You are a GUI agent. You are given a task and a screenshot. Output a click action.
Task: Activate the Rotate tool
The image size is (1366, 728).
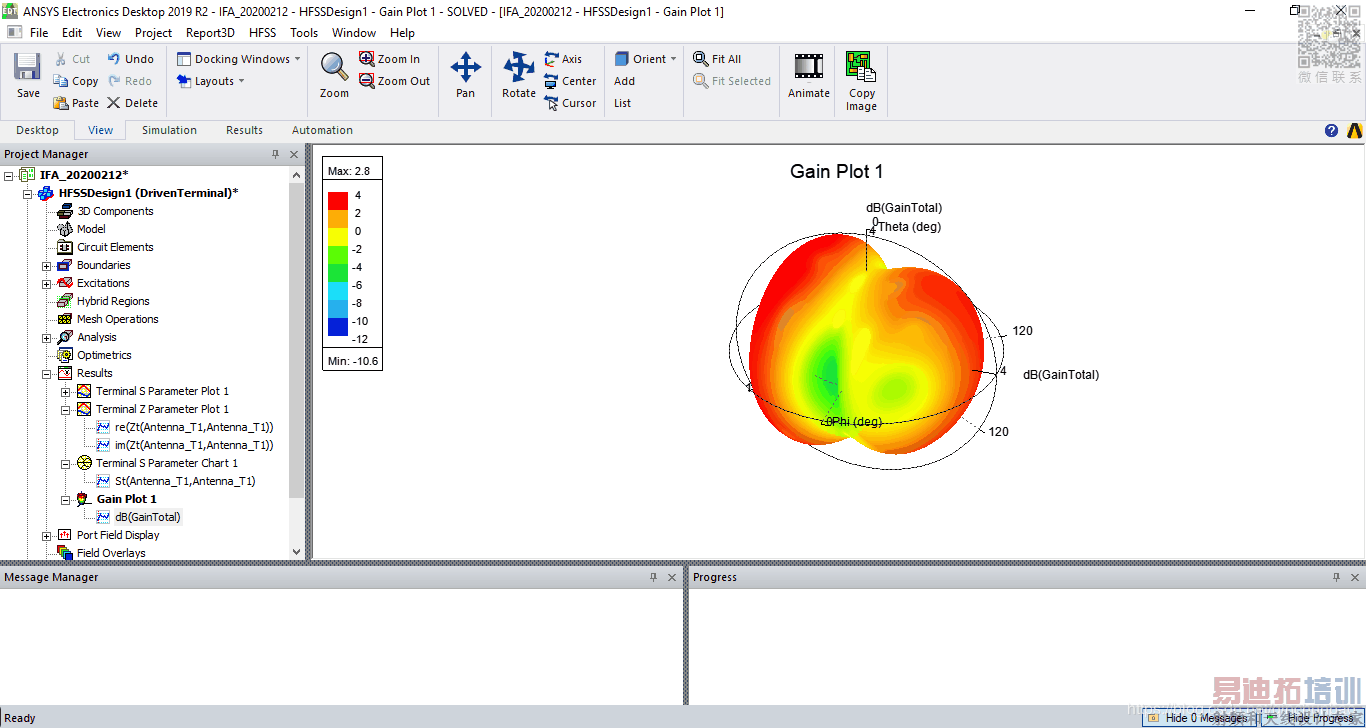(519, 75)
